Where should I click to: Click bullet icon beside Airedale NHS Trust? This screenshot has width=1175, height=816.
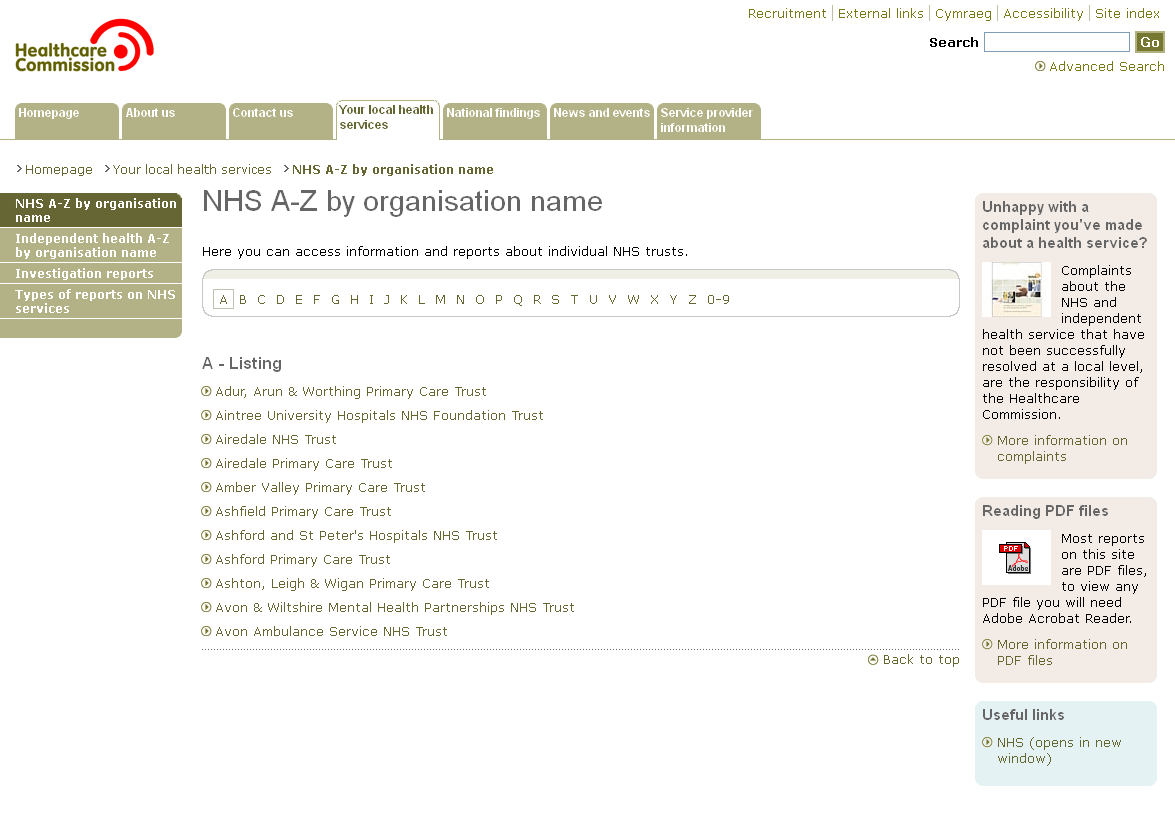(x=207, y=440)
